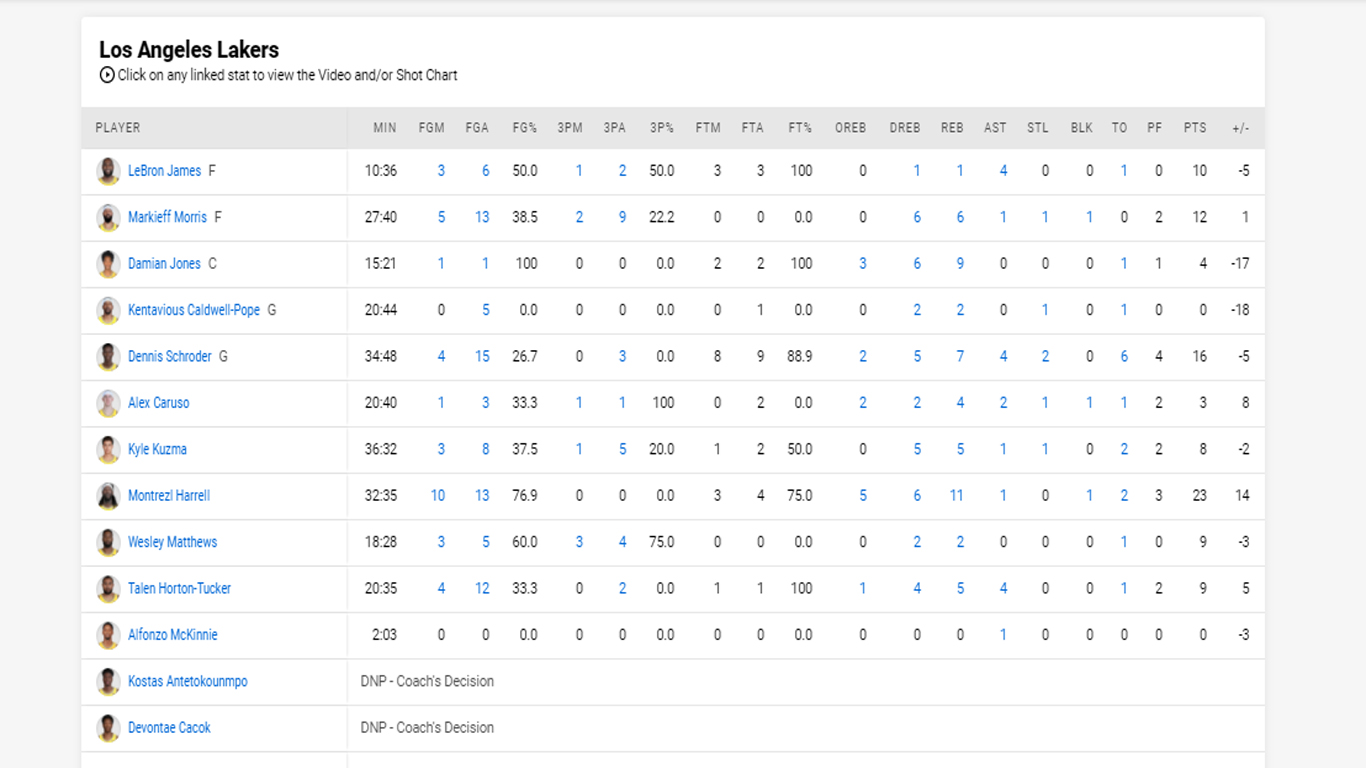Open Markieff Morris player link

[167, 217]
